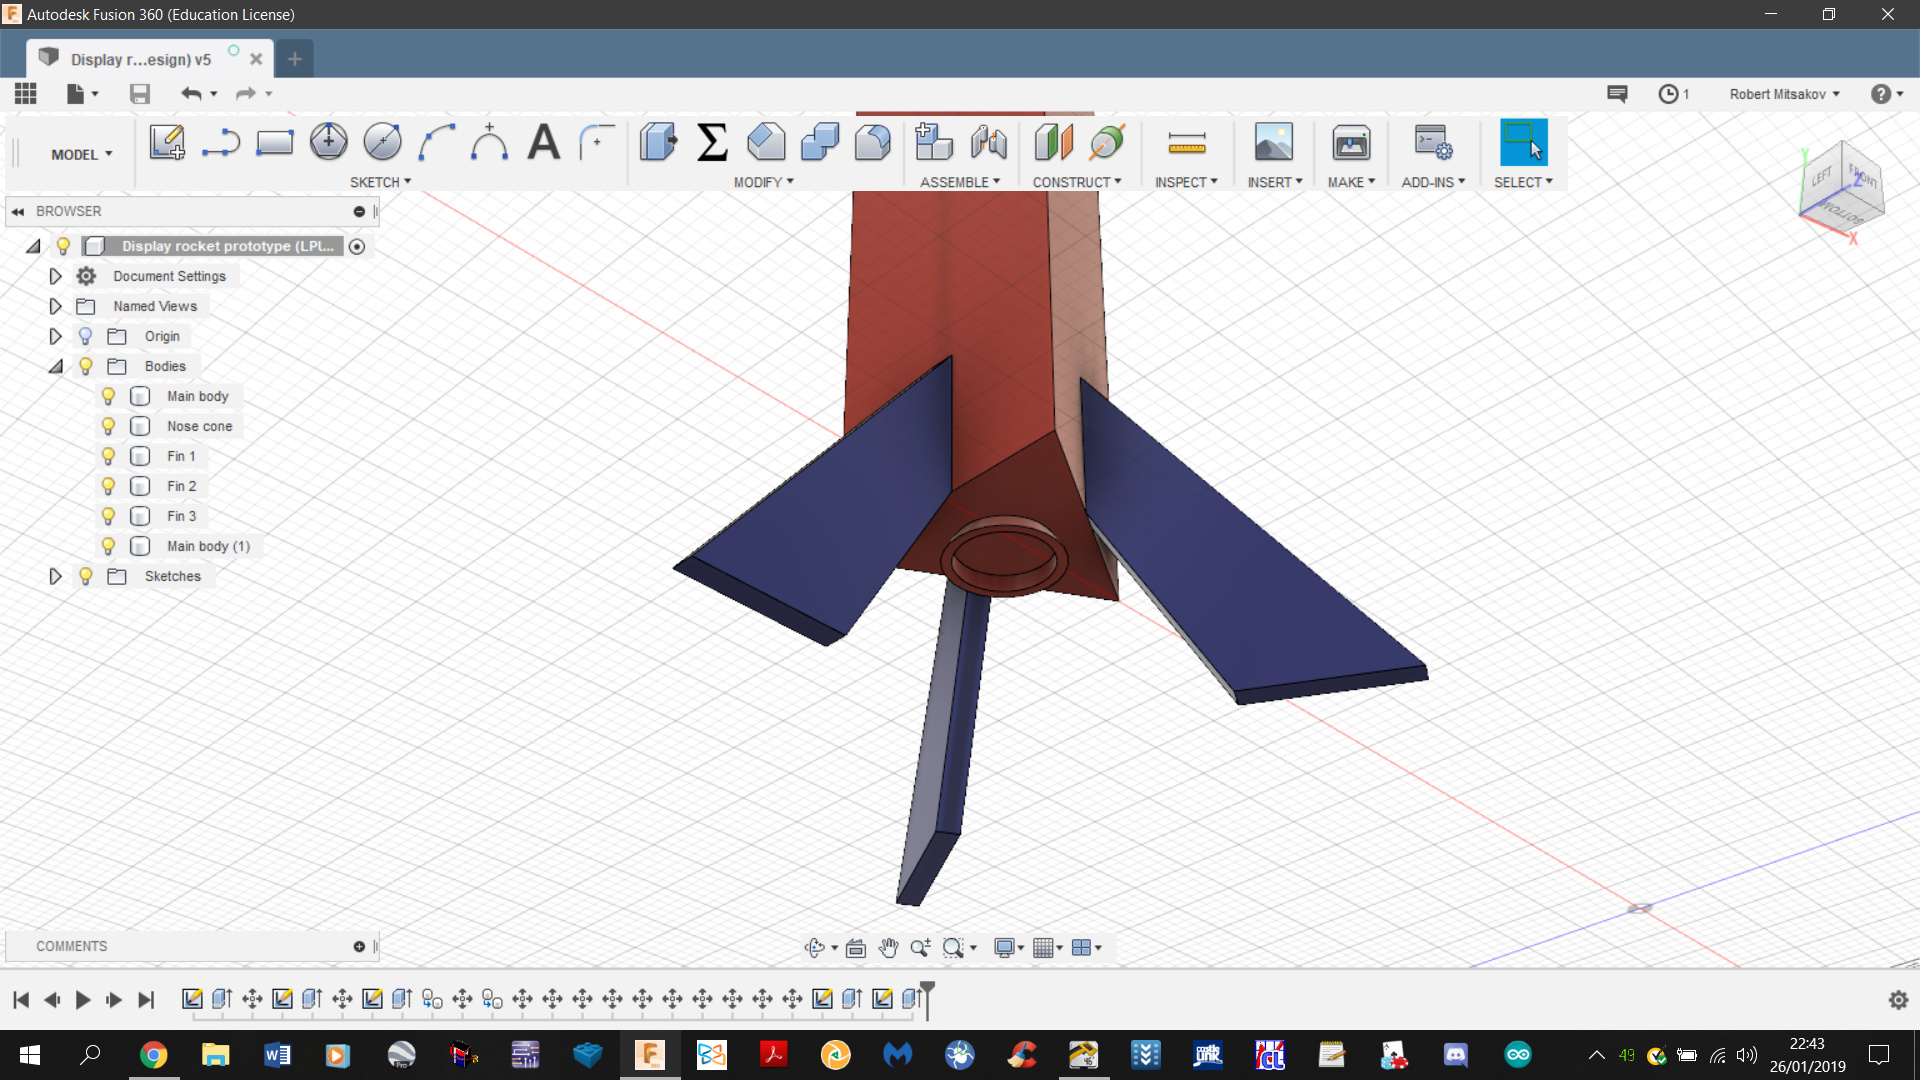This screenshot has width=1920, height=1080.
Task: Pick the Rectangle sketch tool
Action: 274,143
